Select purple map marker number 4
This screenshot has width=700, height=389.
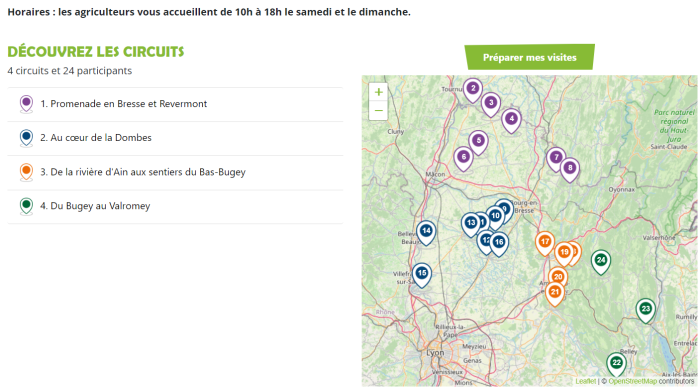click(511, 120)
